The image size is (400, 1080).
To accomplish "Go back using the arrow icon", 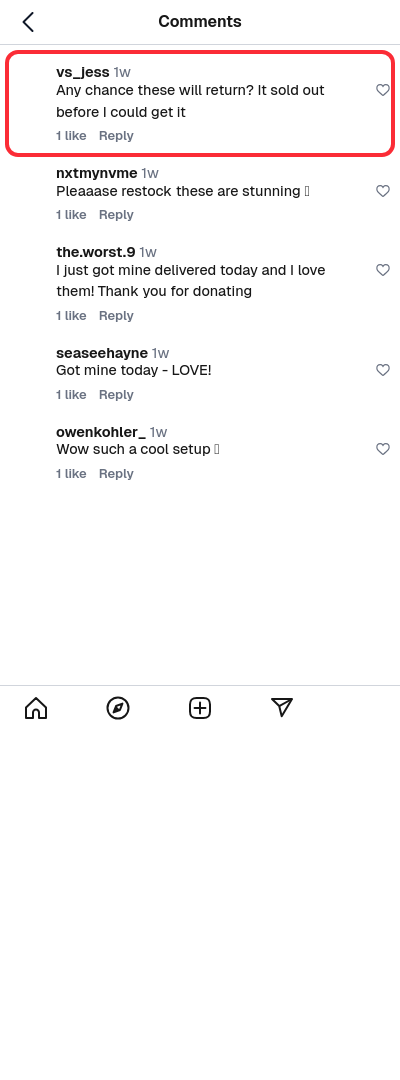I will 28,22.
